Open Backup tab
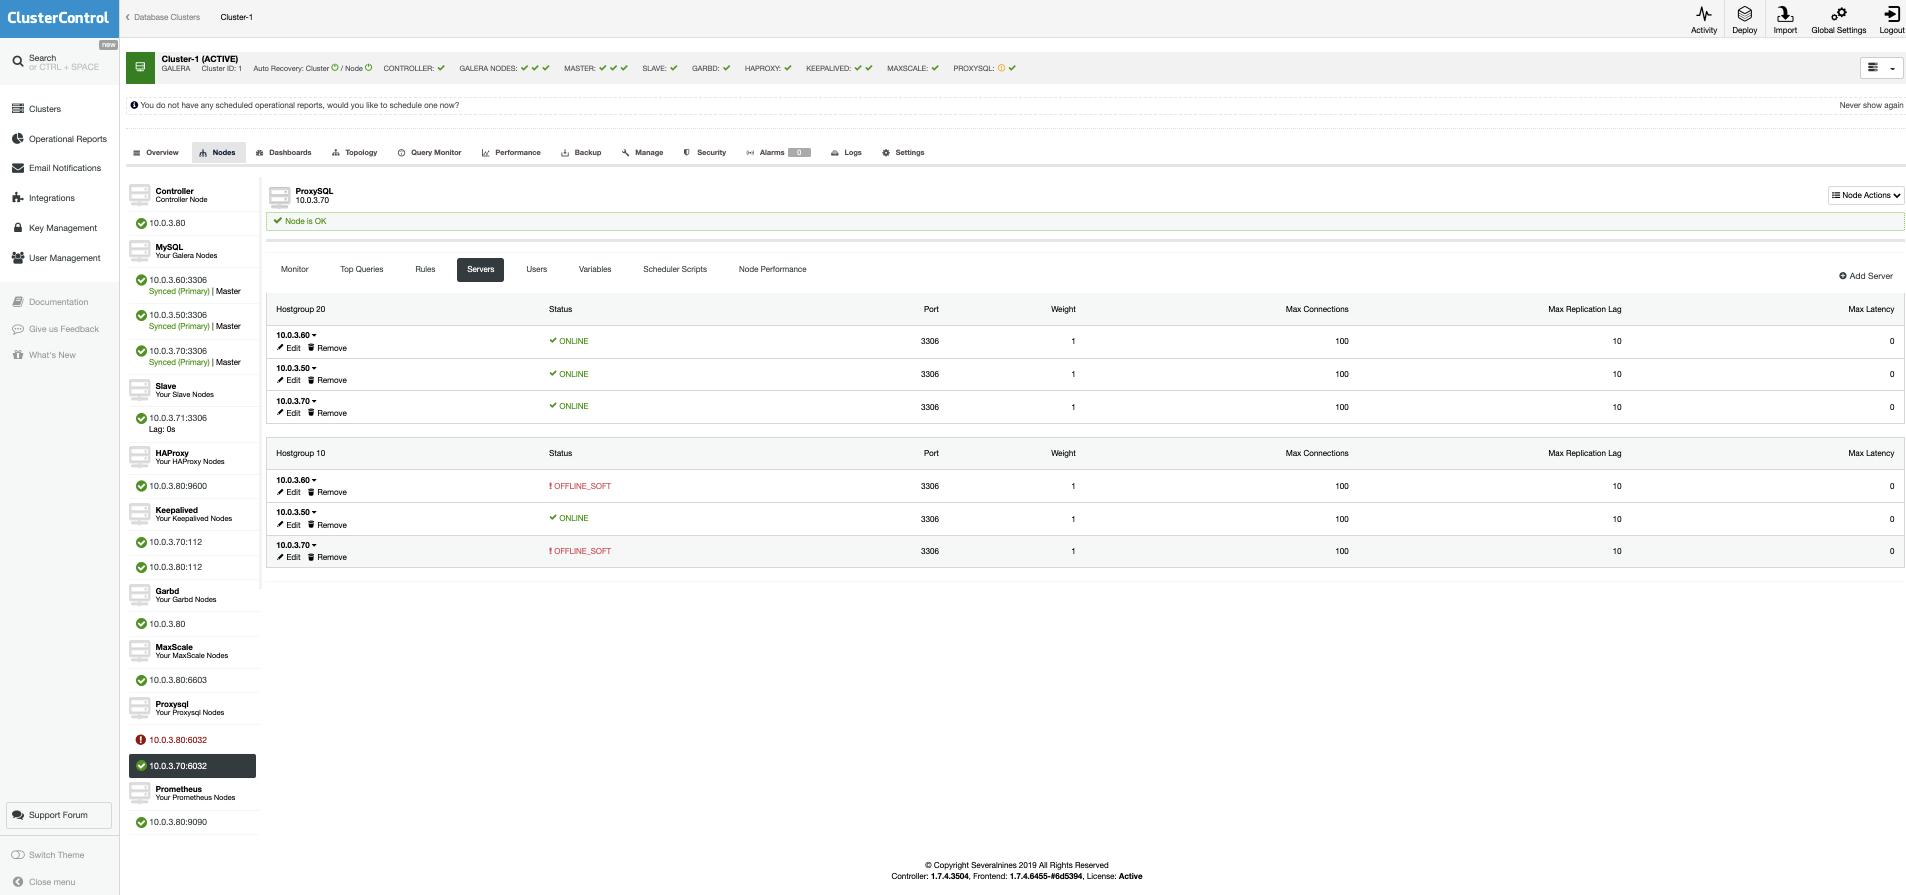1906x895 pixels. 581,153
